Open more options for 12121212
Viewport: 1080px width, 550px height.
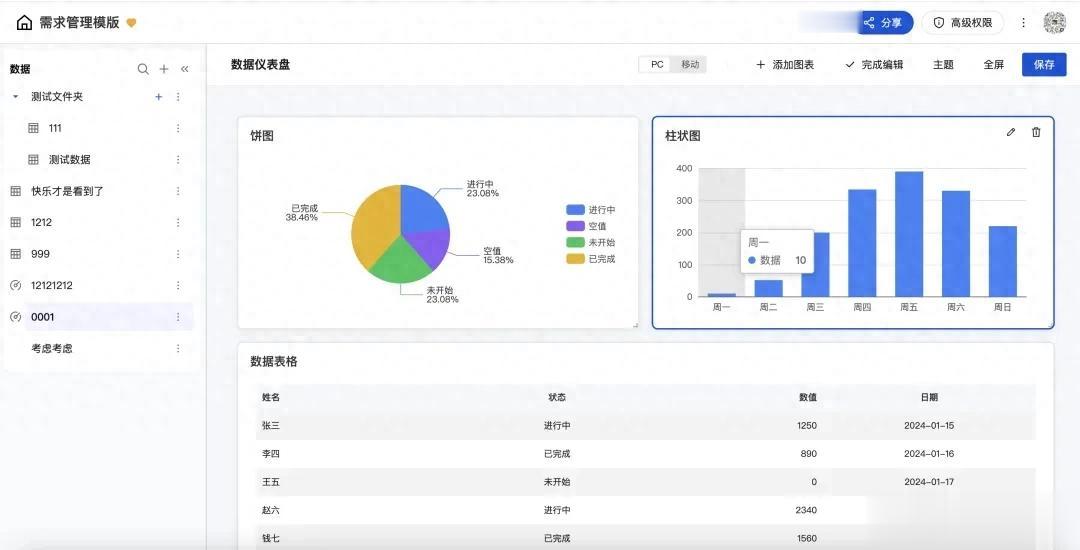pyautogui.click(x=178, y=285)
